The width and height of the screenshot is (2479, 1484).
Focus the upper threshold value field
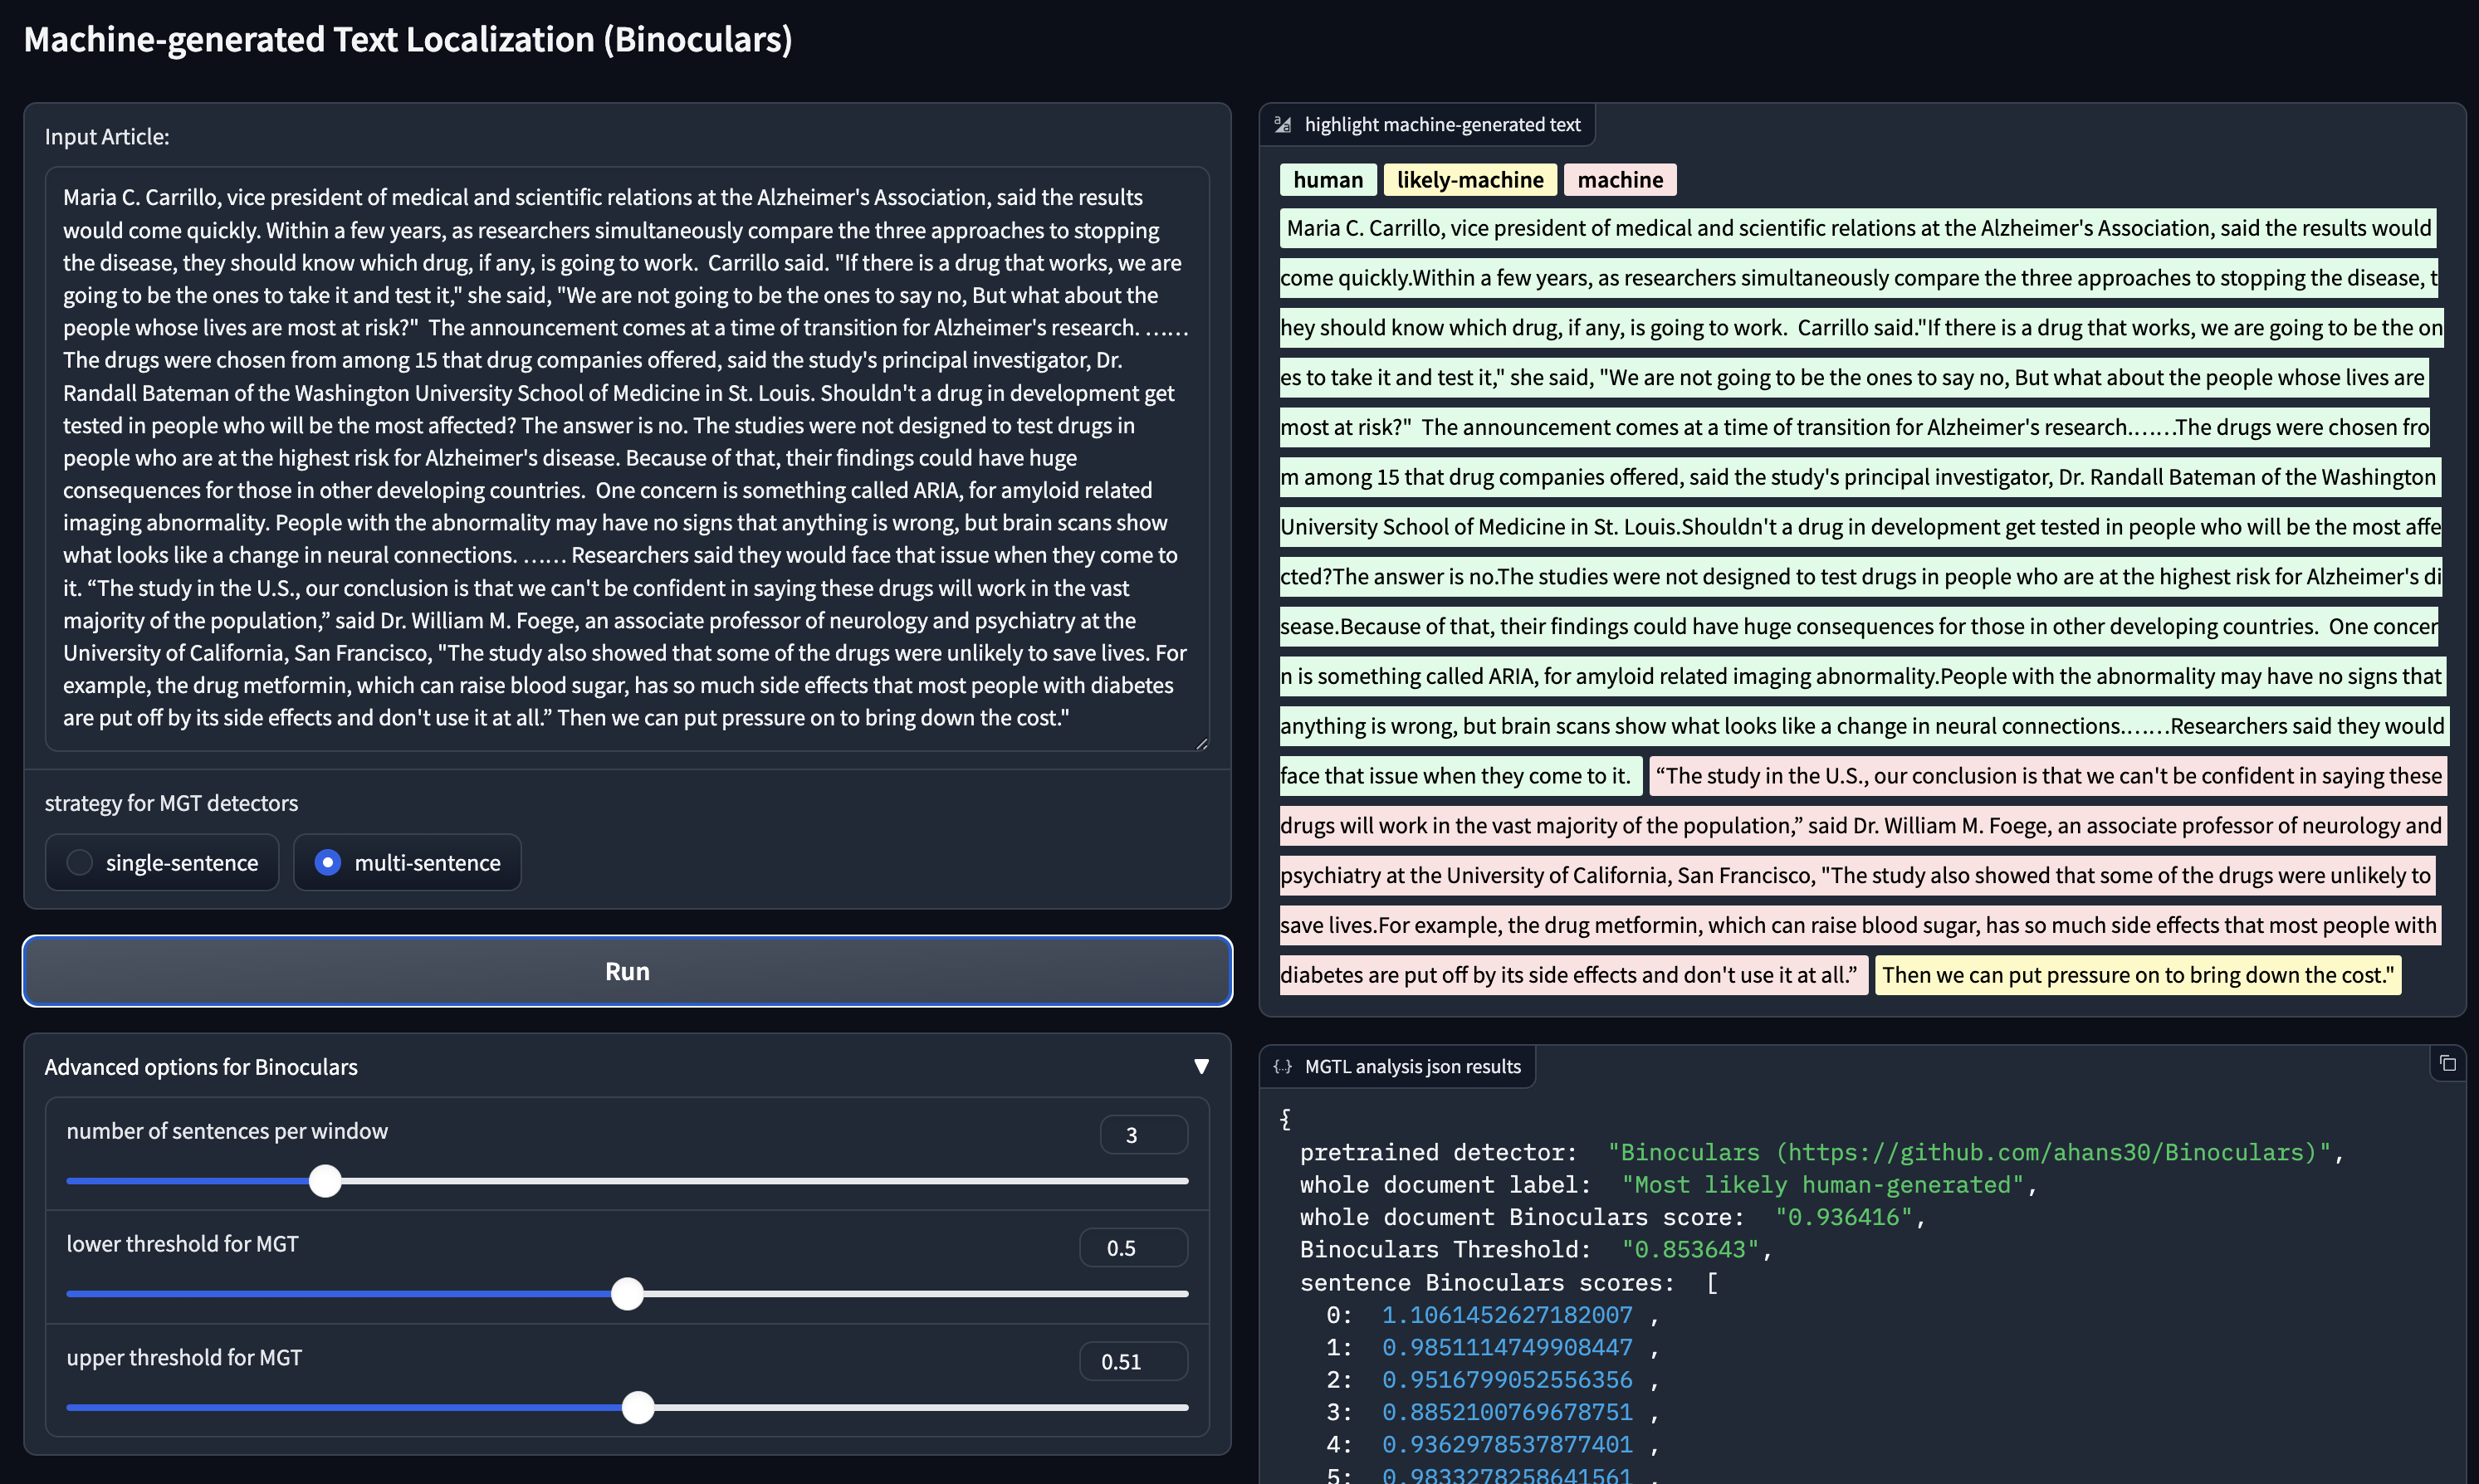[1133, 1362]
